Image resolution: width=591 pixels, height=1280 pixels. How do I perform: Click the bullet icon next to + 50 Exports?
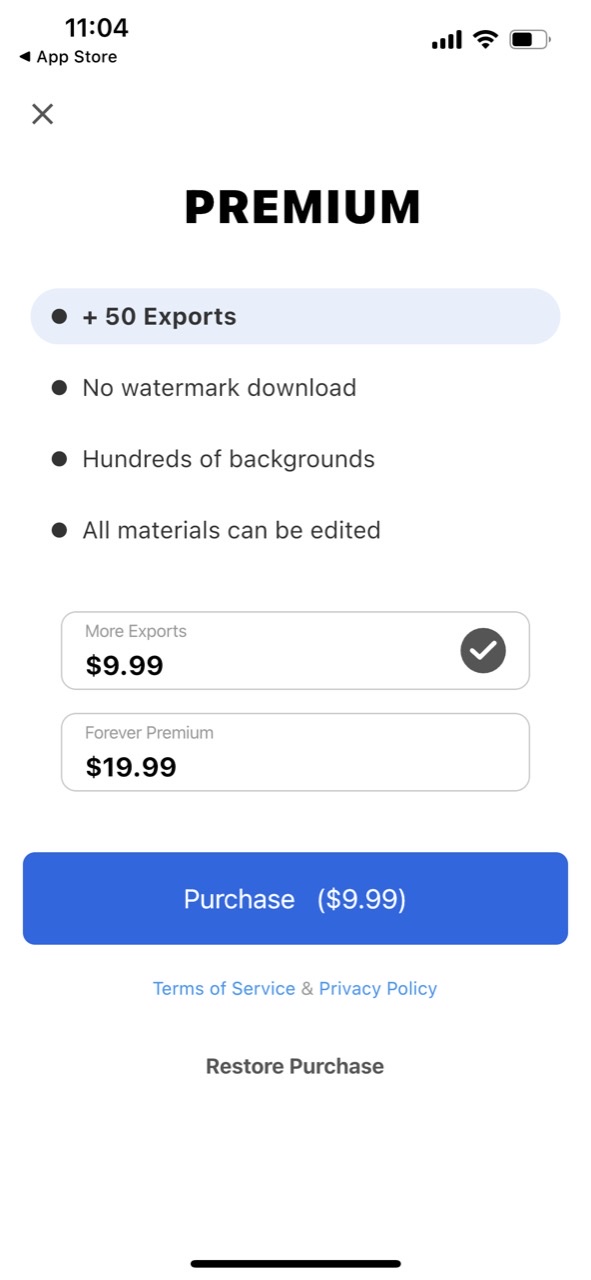tap(58, 315)
